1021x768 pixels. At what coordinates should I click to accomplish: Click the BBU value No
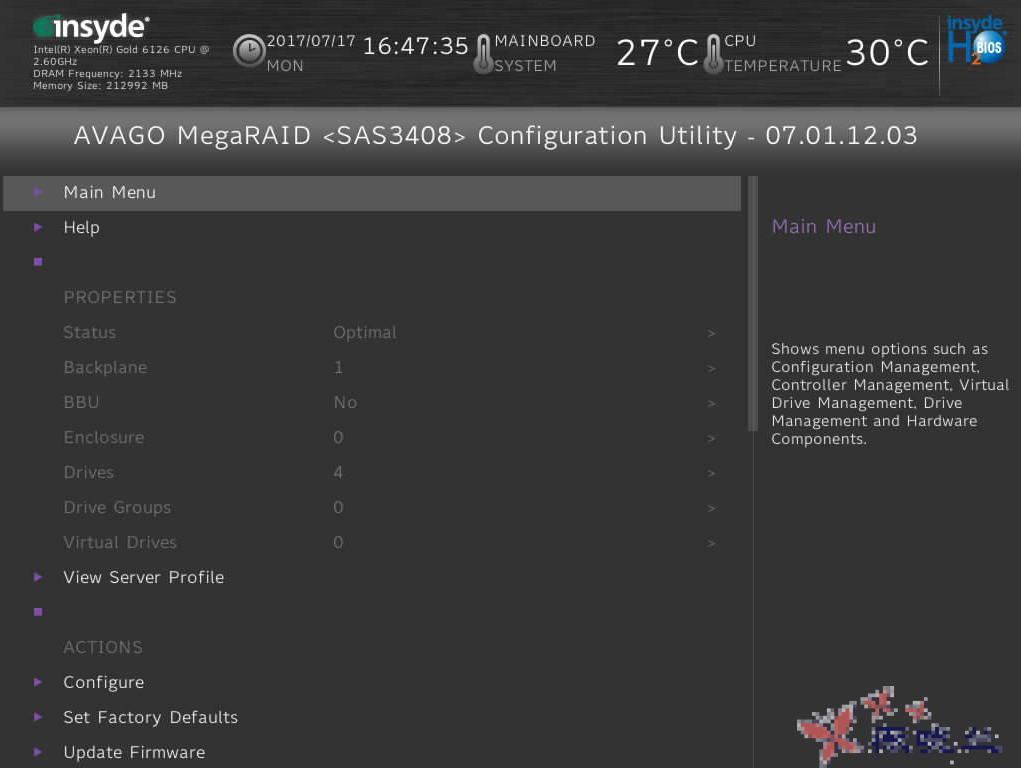[x=345, y=403]
